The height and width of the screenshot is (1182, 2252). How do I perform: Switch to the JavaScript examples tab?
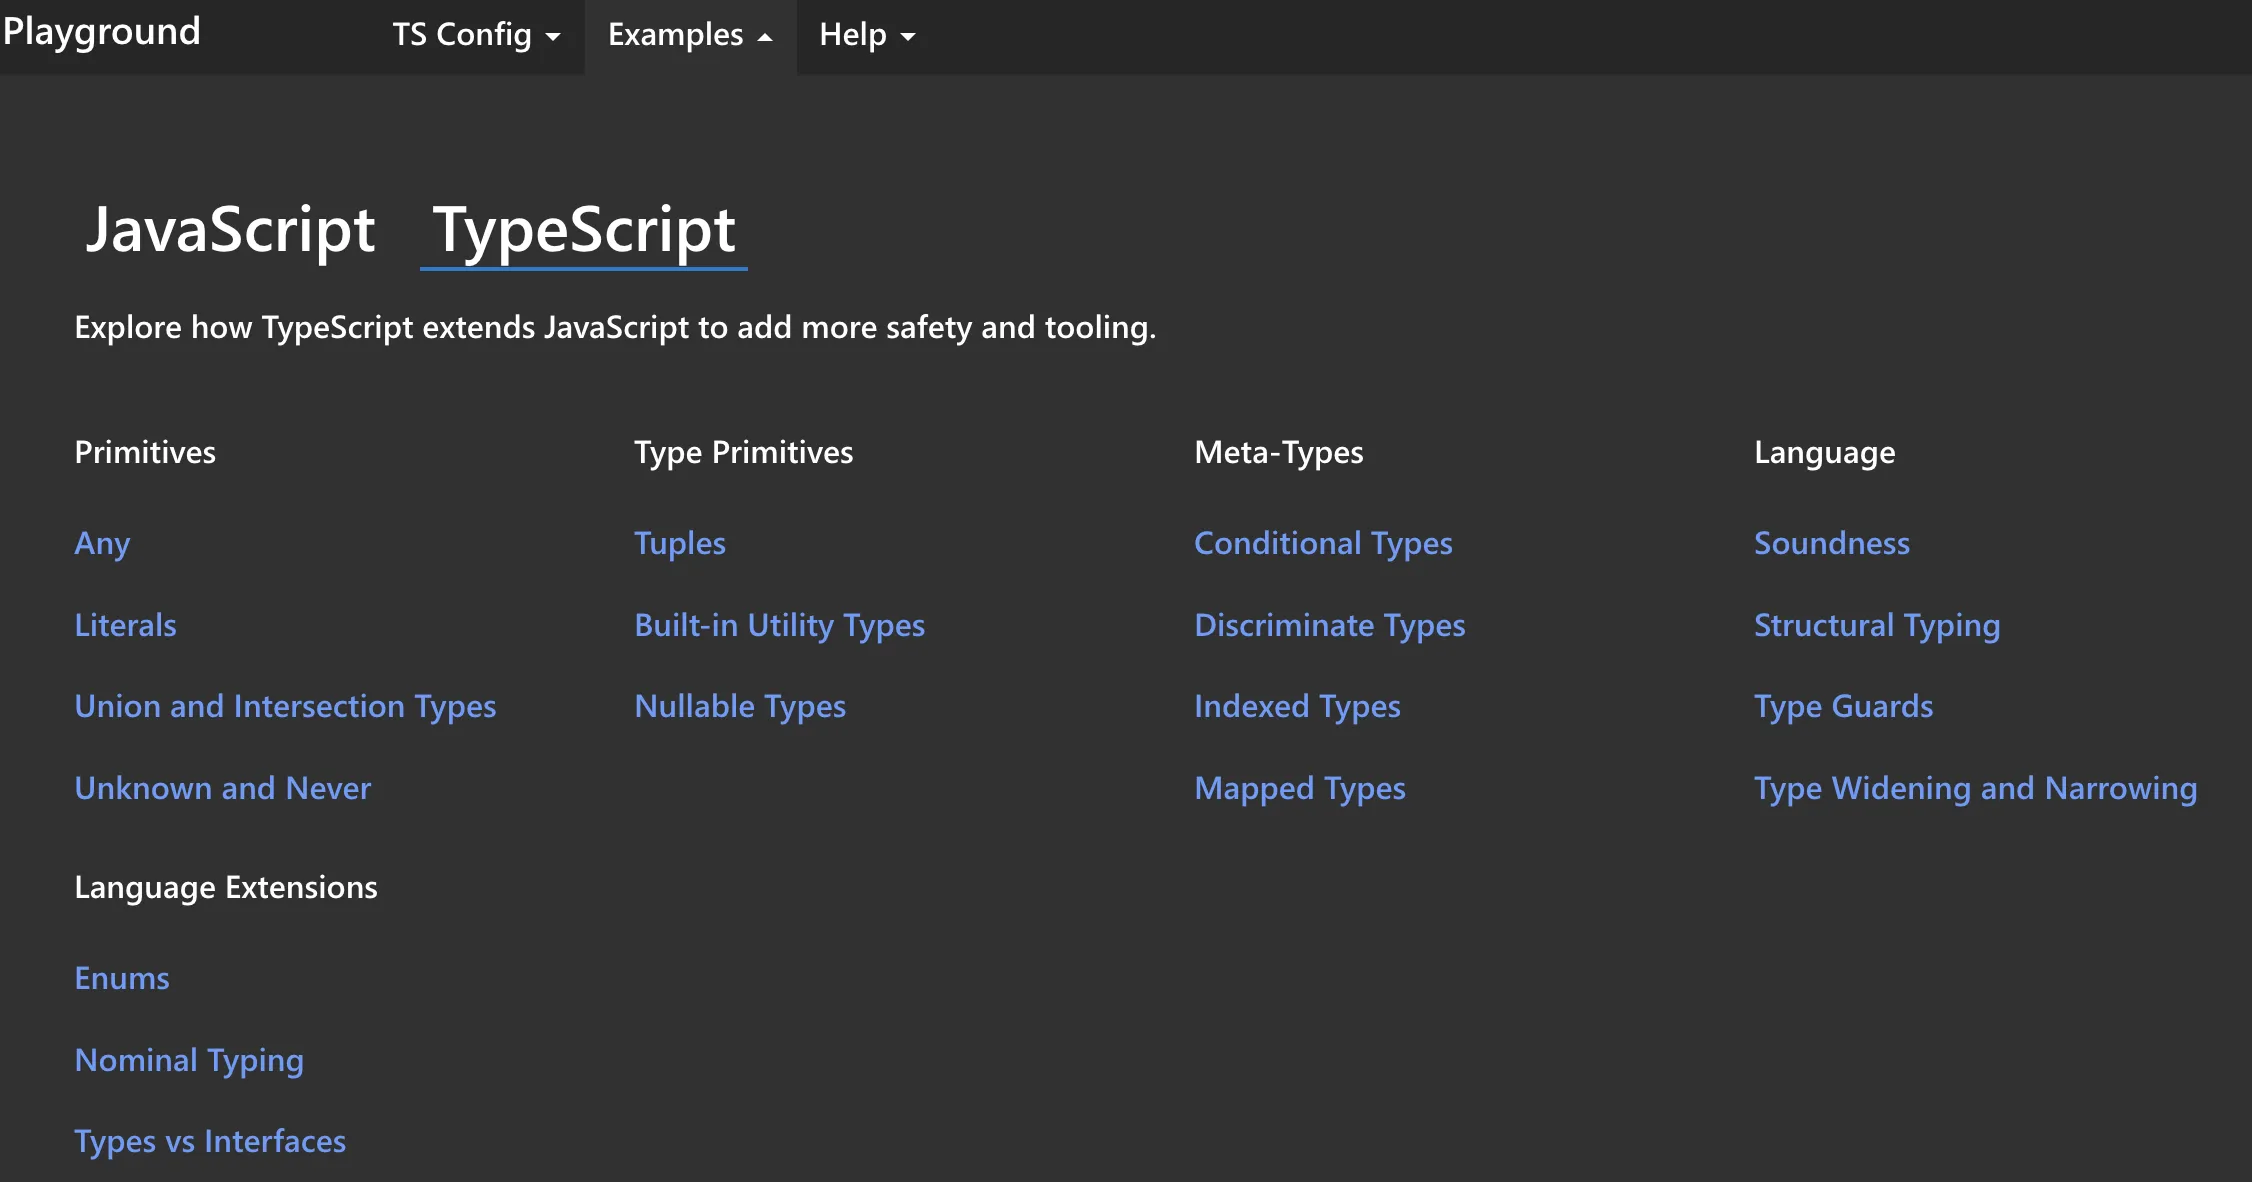click(x=230, y=230)
